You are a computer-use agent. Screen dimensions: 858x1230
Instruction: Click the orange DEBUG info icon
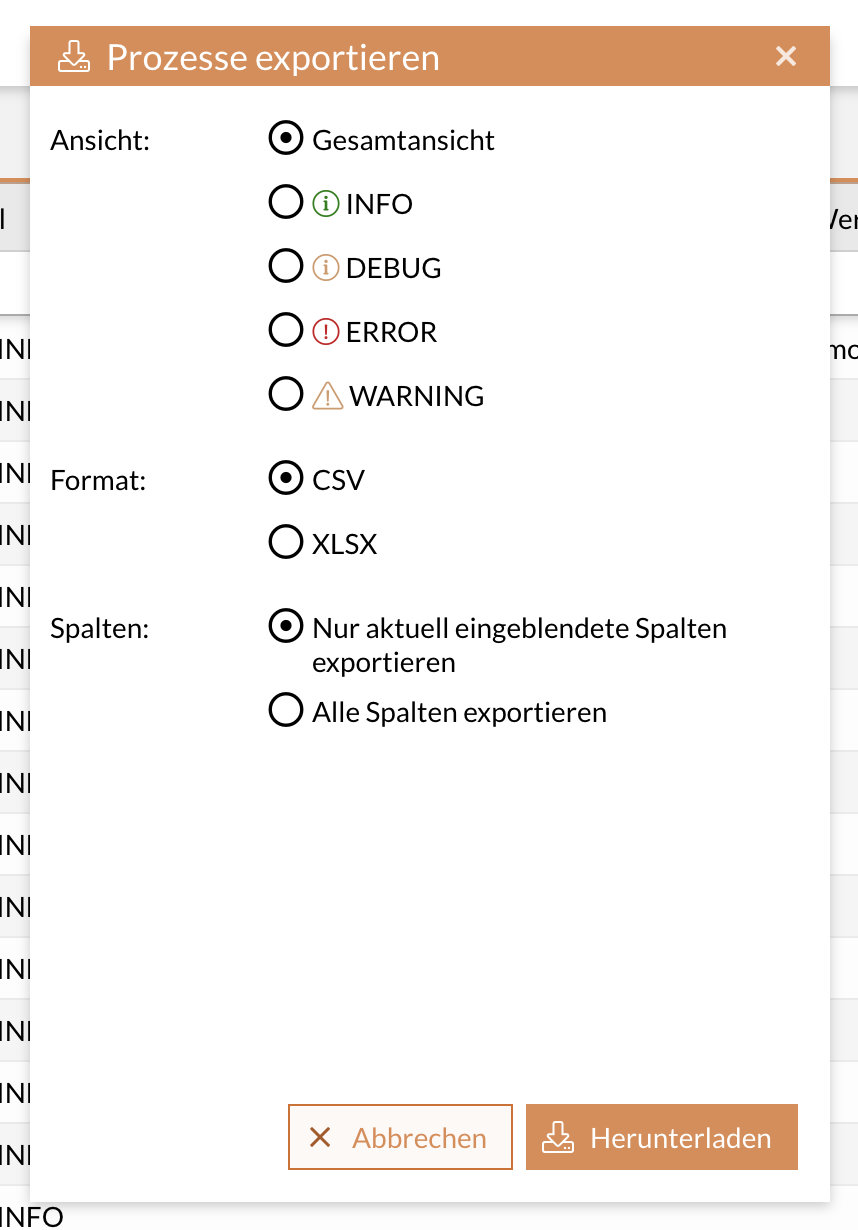(x=324, y=266)
